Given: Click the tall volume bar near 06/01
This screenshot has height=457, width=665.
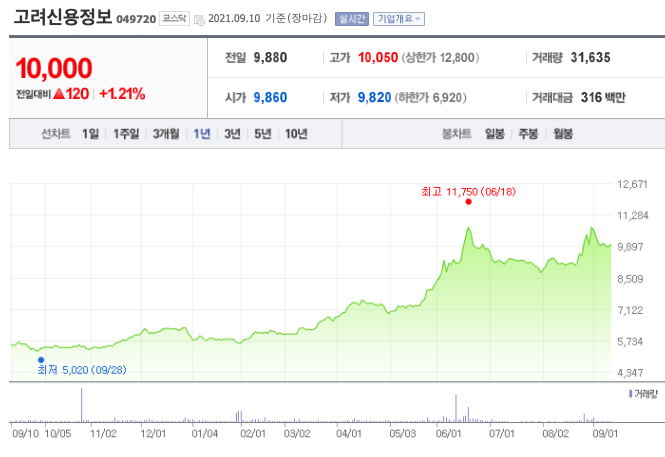Looking at the screenshot, I should pyautogui.click(x=456, y=408).
